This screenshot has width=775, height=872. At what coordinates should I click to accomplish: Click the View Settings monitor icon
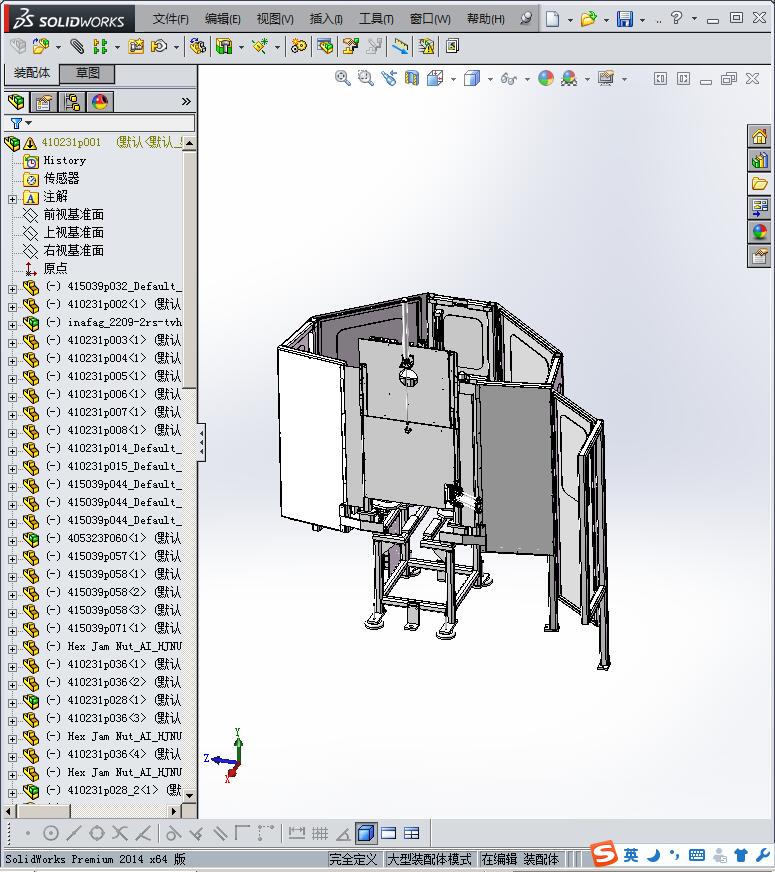606,78
